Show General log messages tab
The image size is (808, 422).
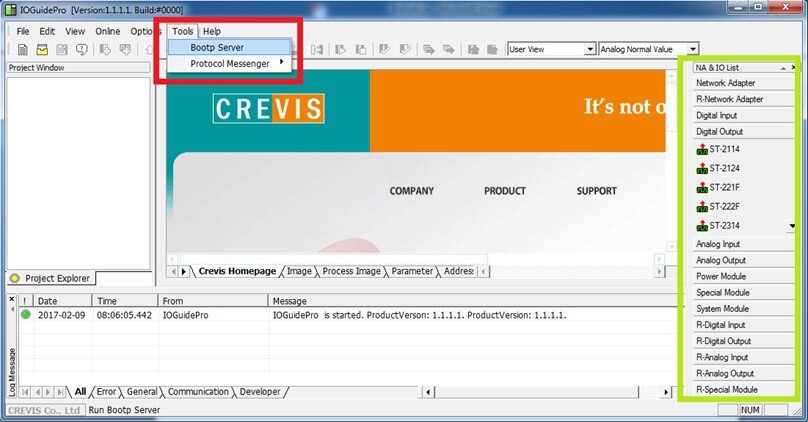point(142,392)
